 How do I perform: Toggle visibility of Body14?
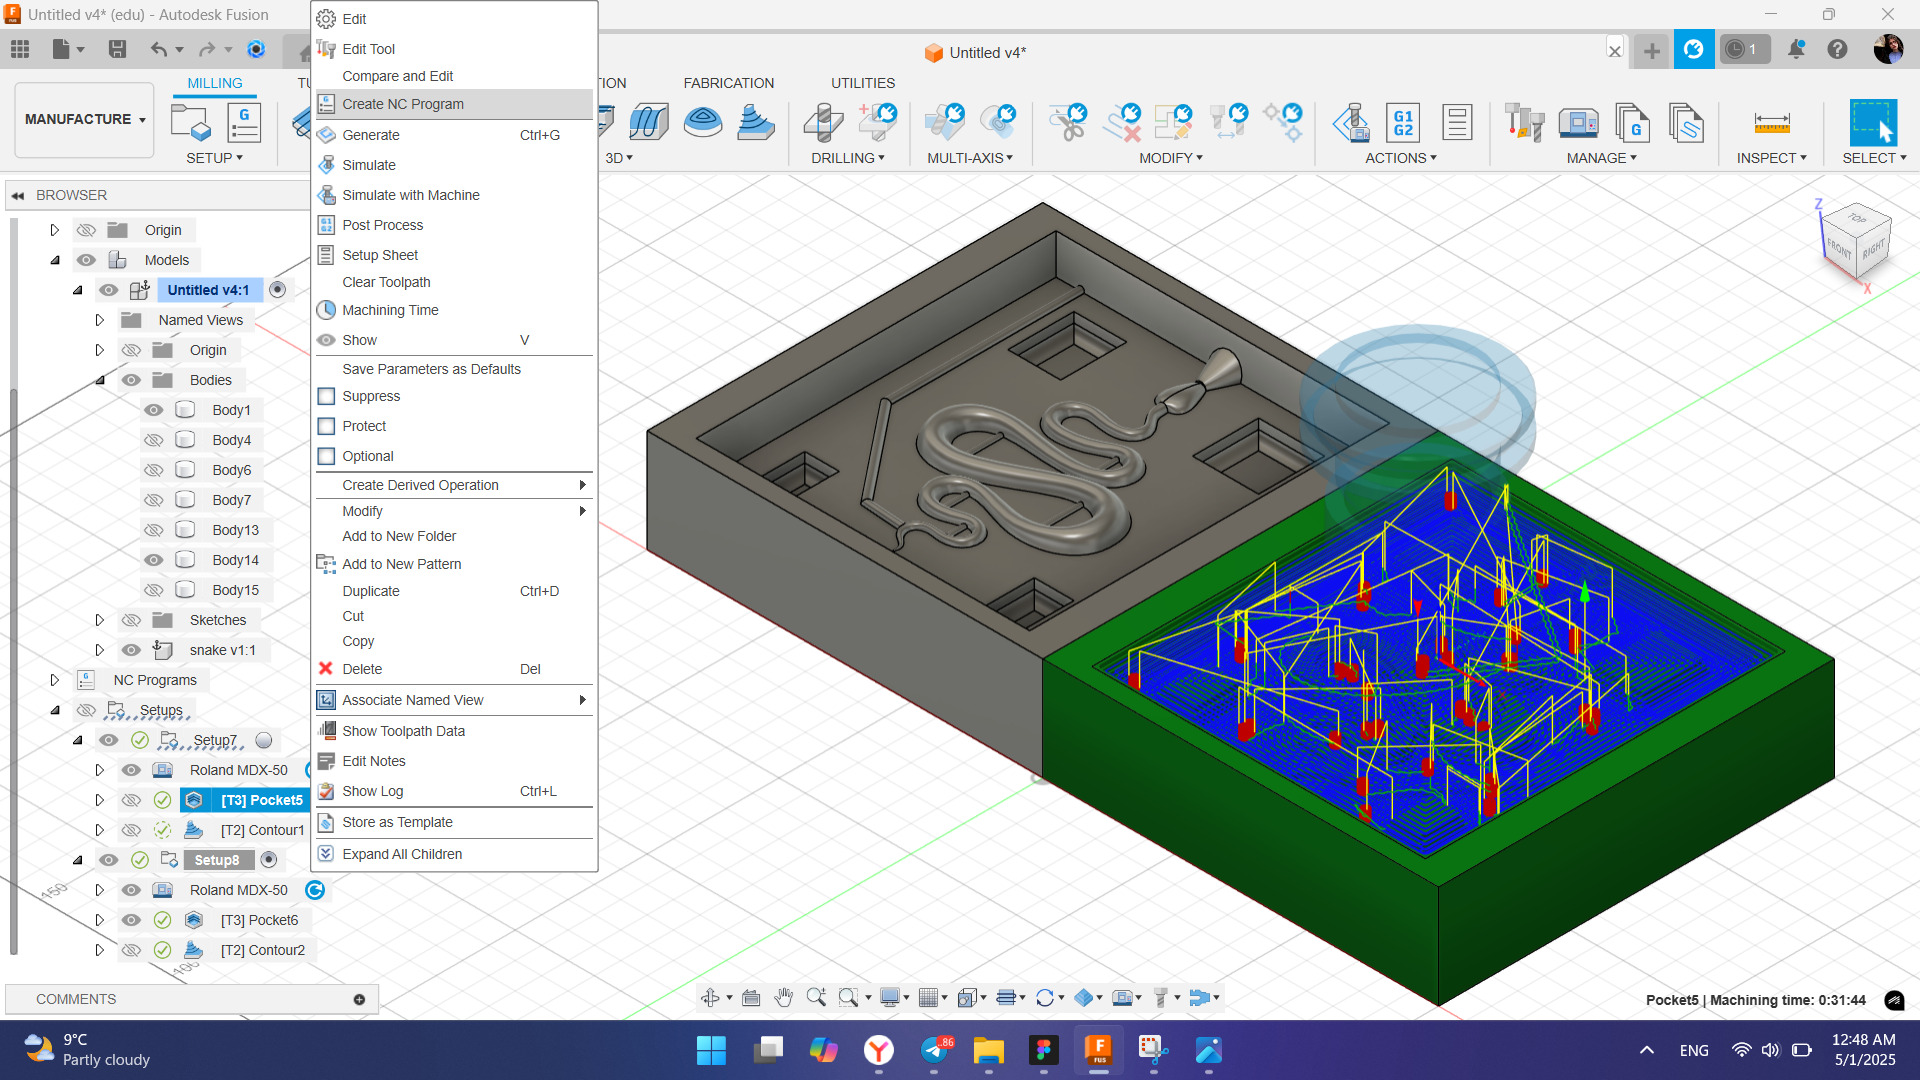[x=153, y=560]
